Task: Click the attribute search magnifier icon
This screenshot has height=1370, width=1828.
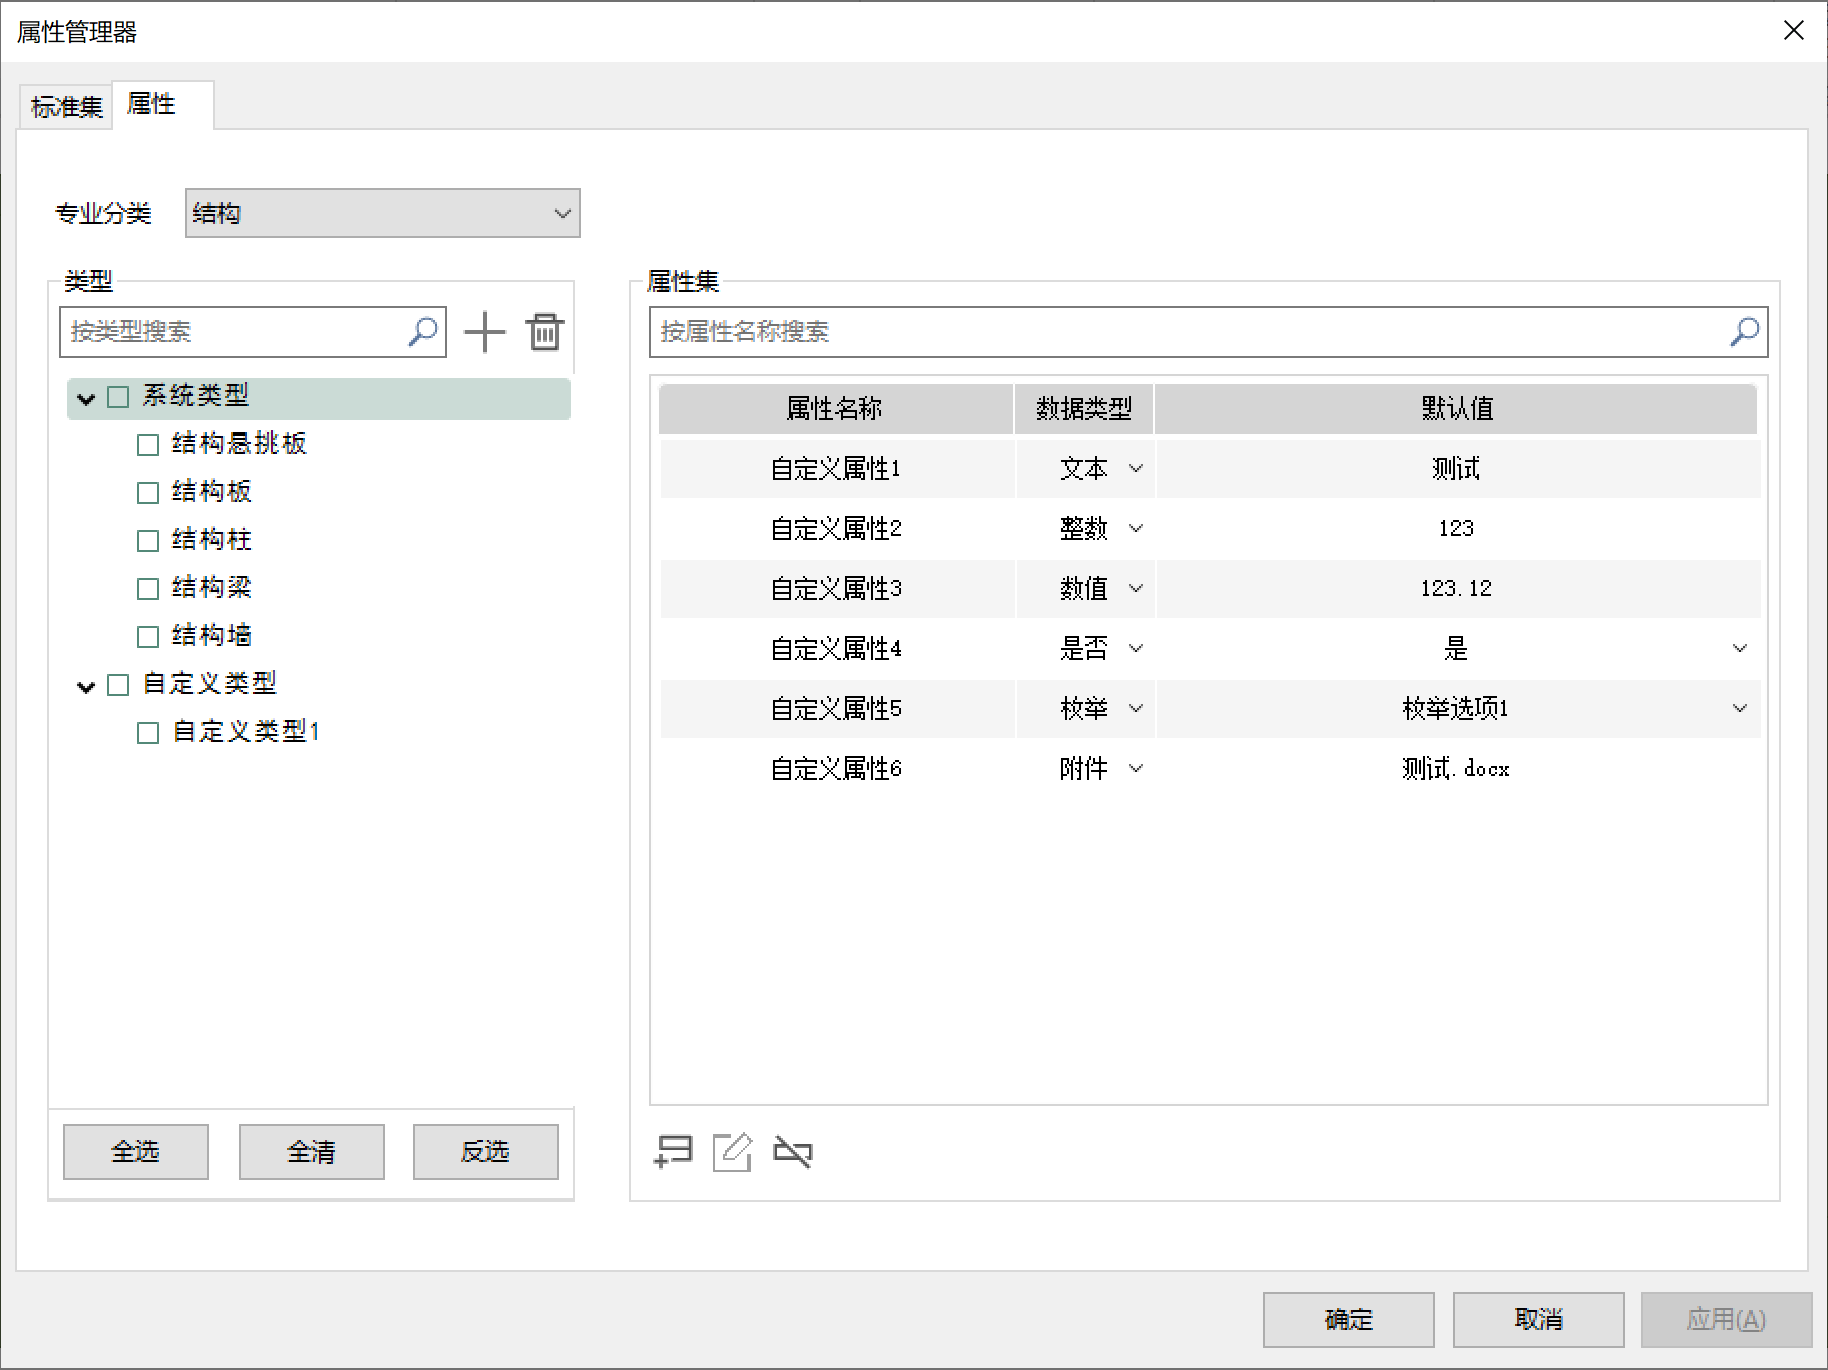Action: [x=1744, y=331]
